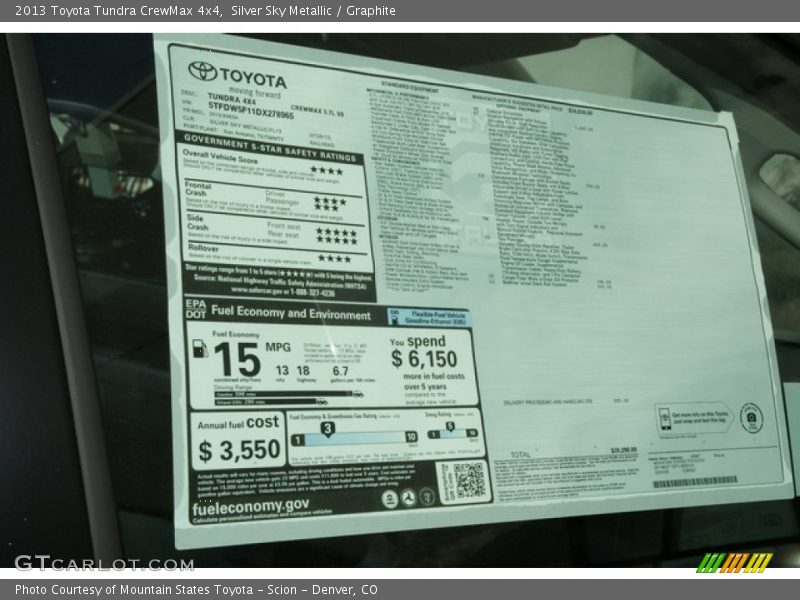
Task: Click the 'STANDARD EQUIPMENT' column heading
Action: [409, 86]
